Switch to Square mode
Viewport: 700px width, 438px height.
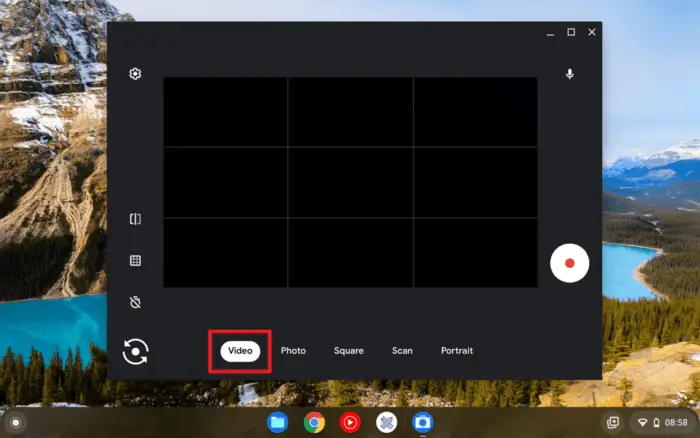349,351
